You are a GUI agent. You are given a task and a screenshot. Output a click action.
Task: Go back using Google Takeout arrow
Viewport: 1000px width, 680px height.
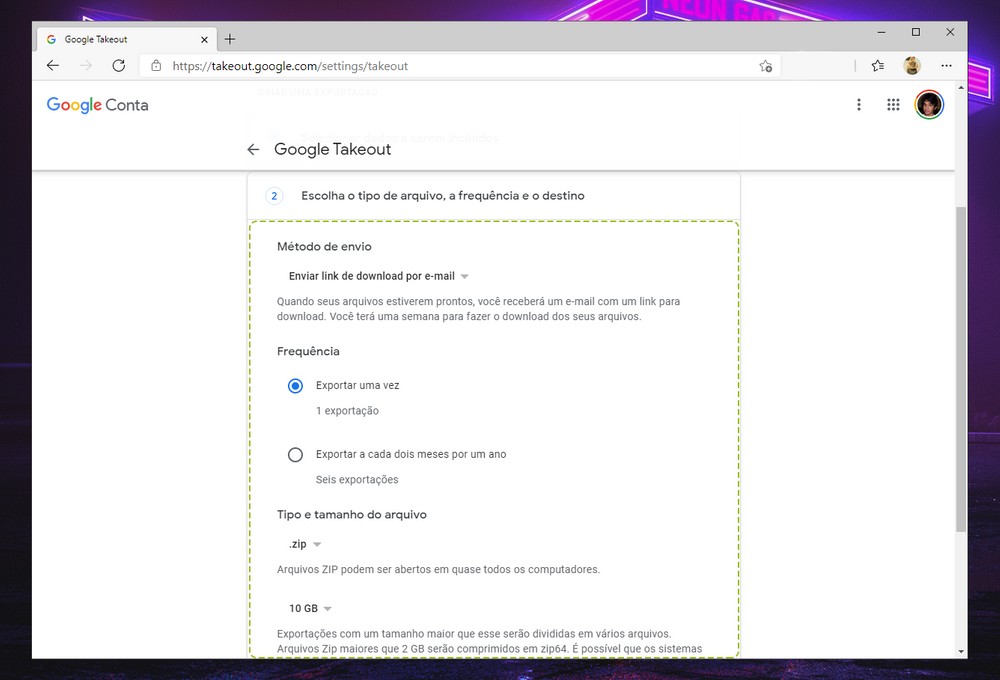[x=253, y=149]
